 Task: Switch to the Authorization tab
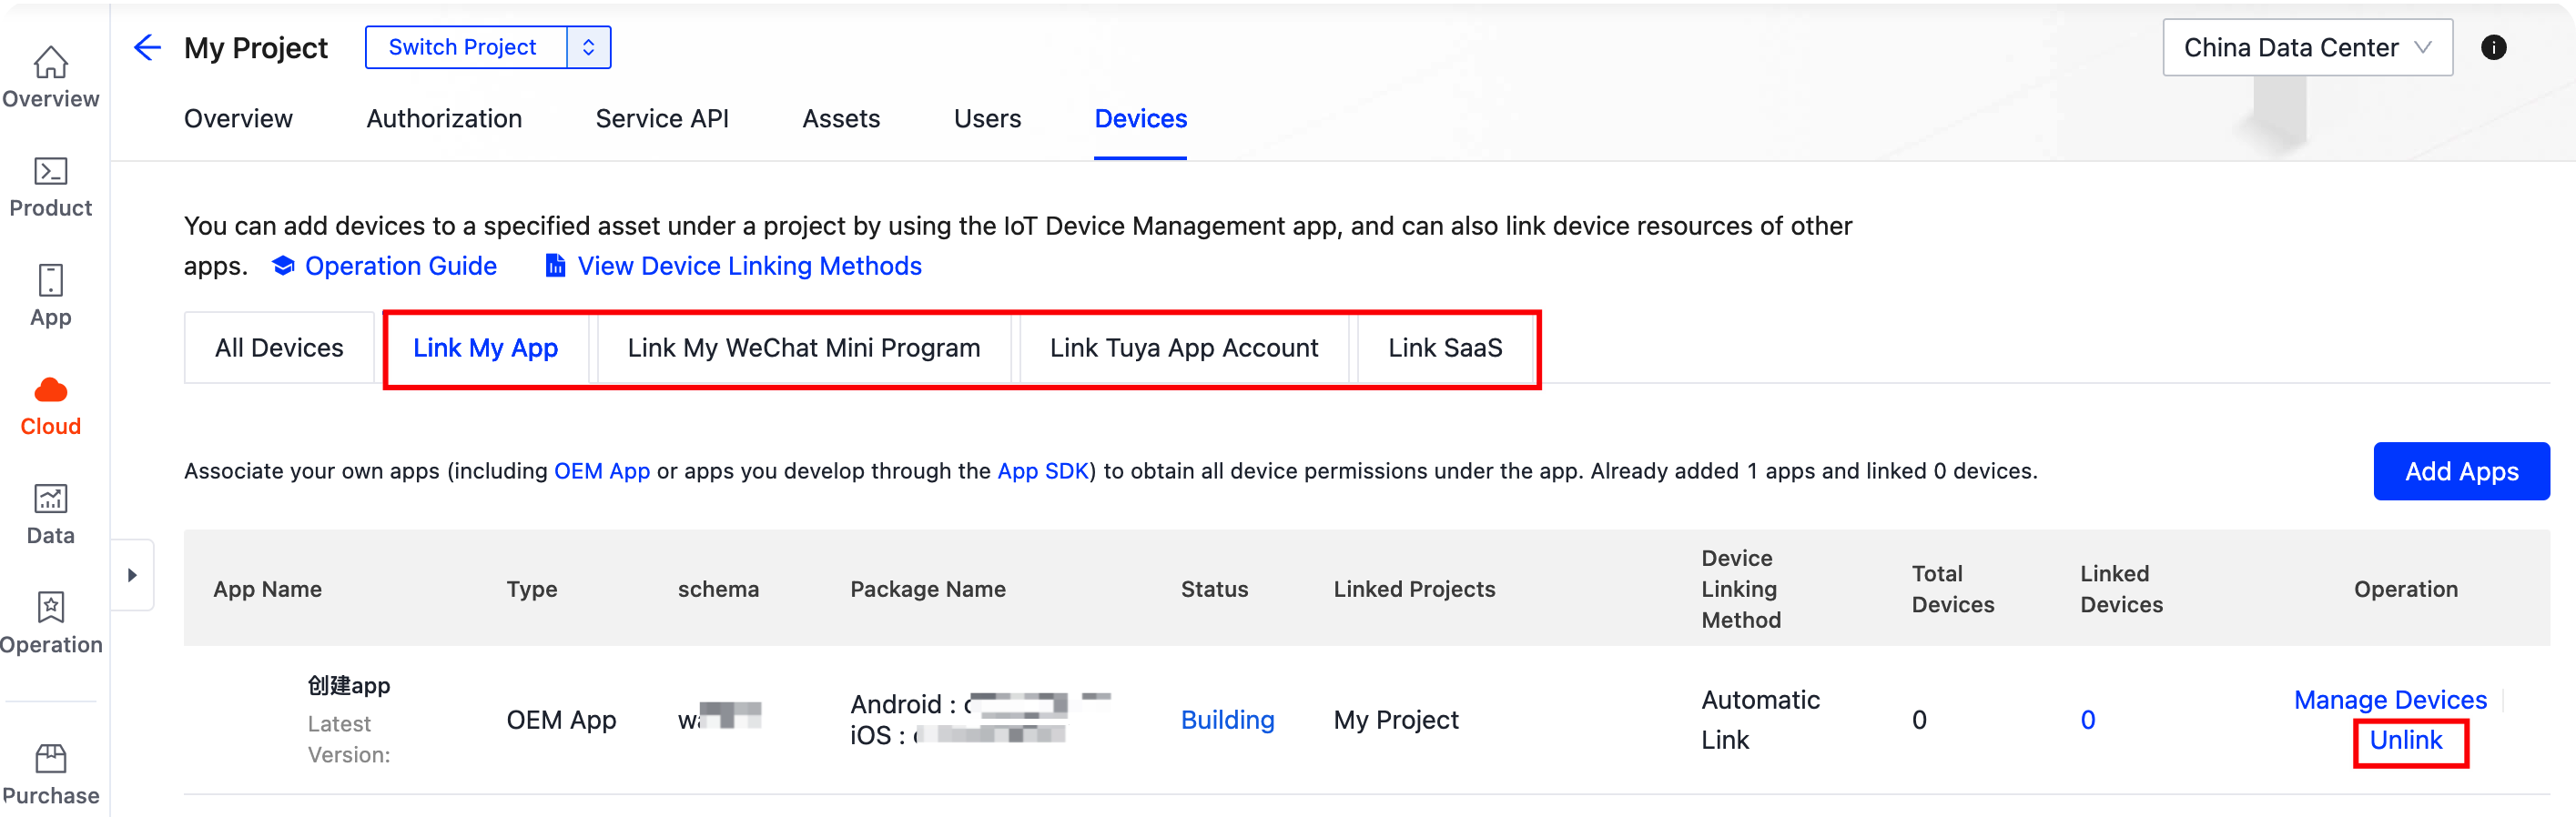click(444, 119)
